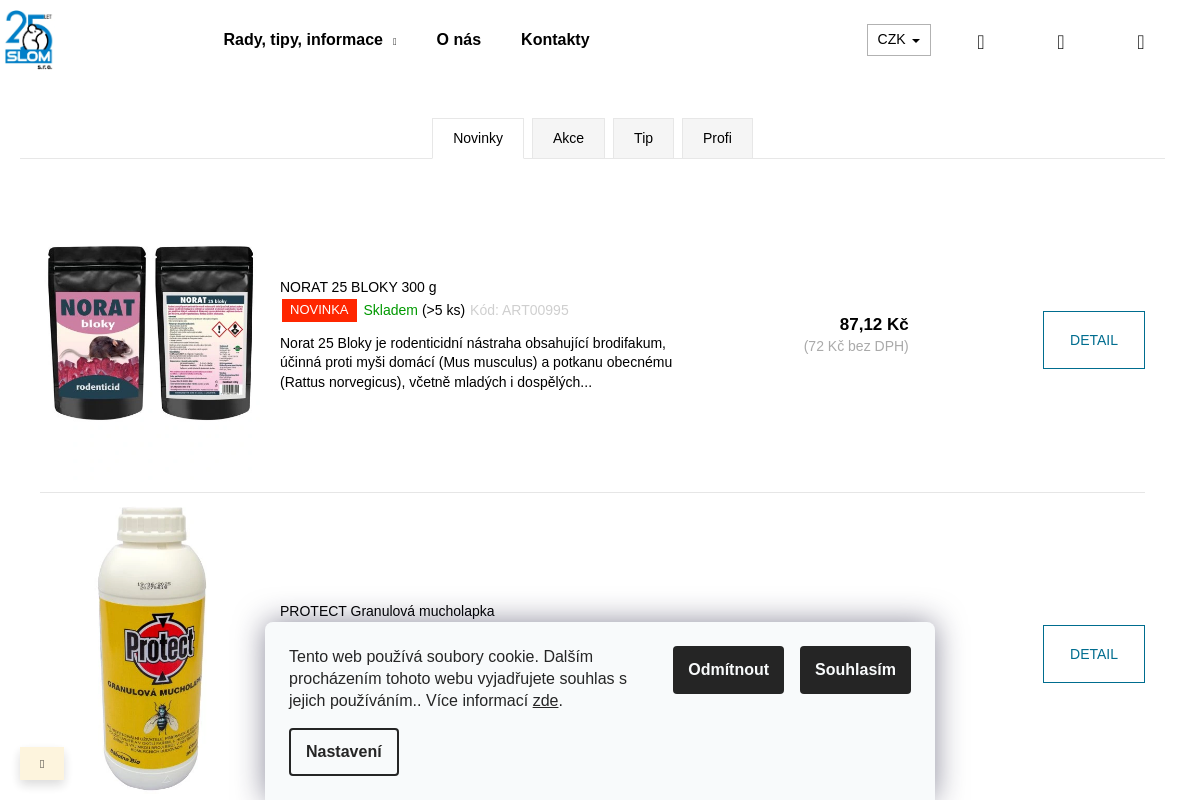Image resolution: width=1200 pixels, height=800 pixels.
Task: Show the Profi tab
Action: click(x=717, y=138)
